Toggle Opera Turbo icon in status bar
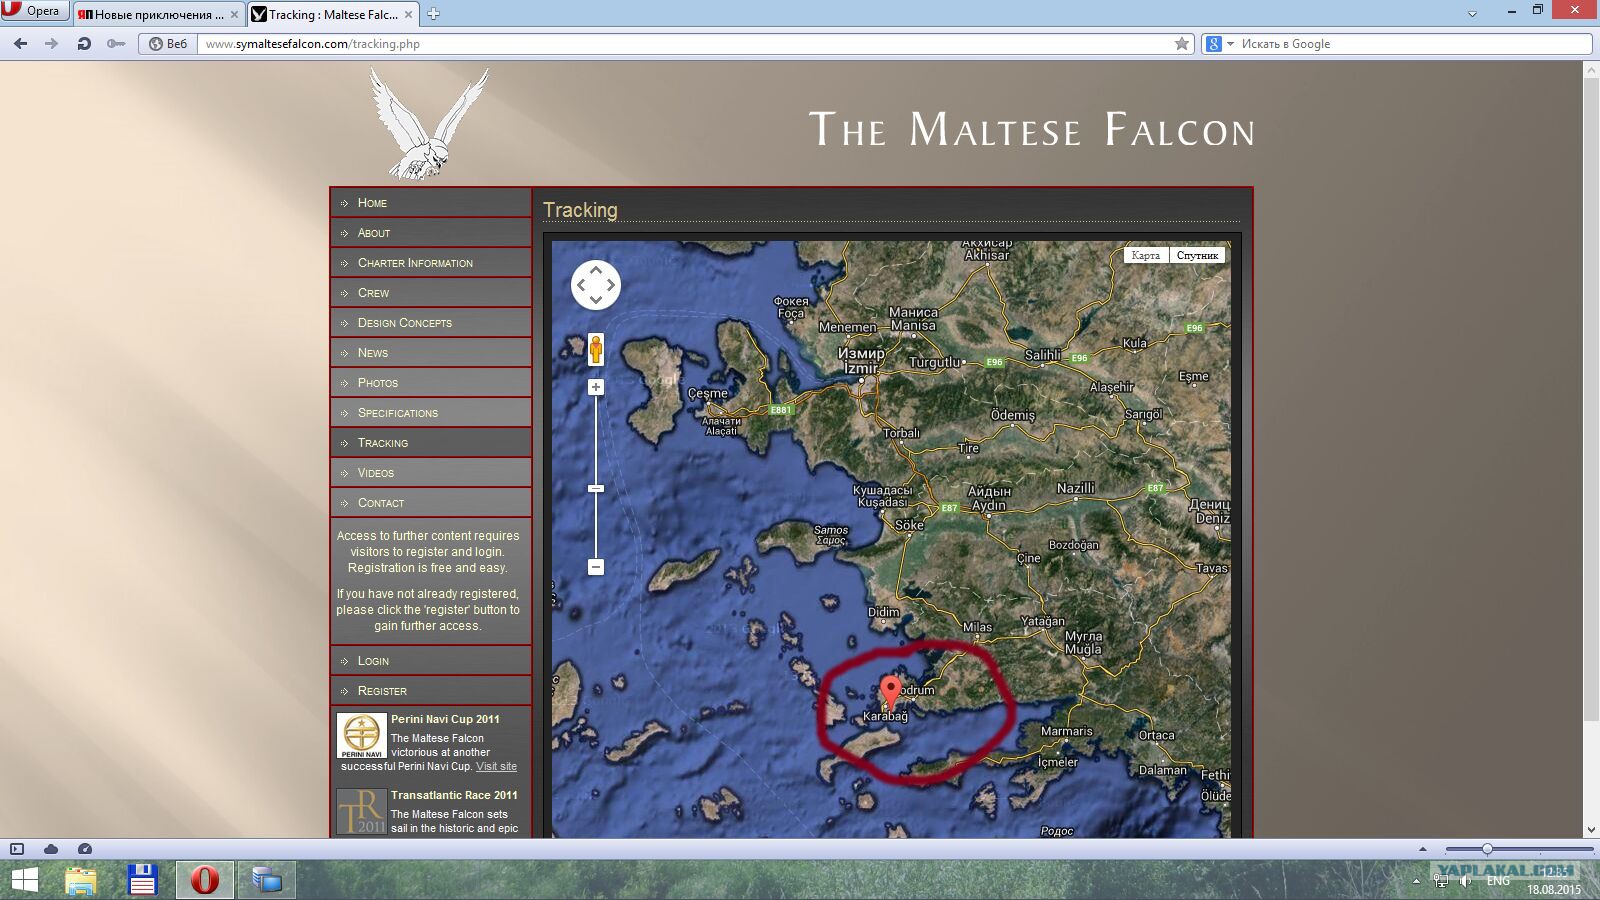 85,849
